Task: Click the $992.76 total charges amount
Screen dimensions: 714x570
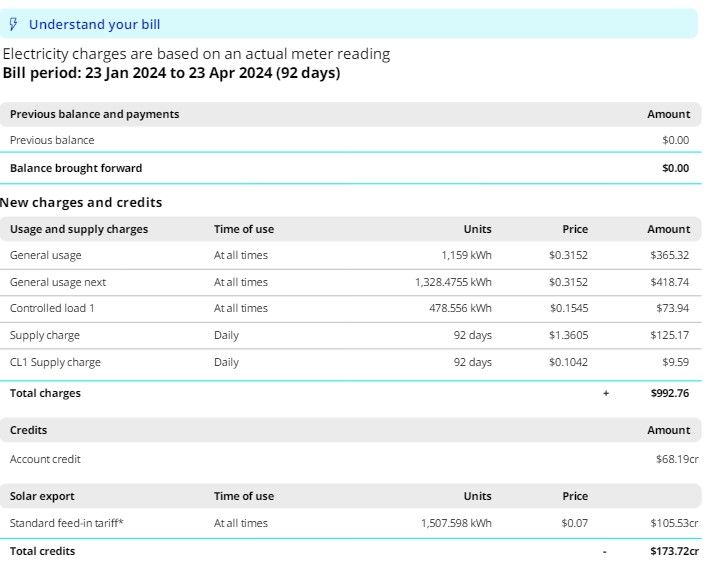Action: [669, 393]
